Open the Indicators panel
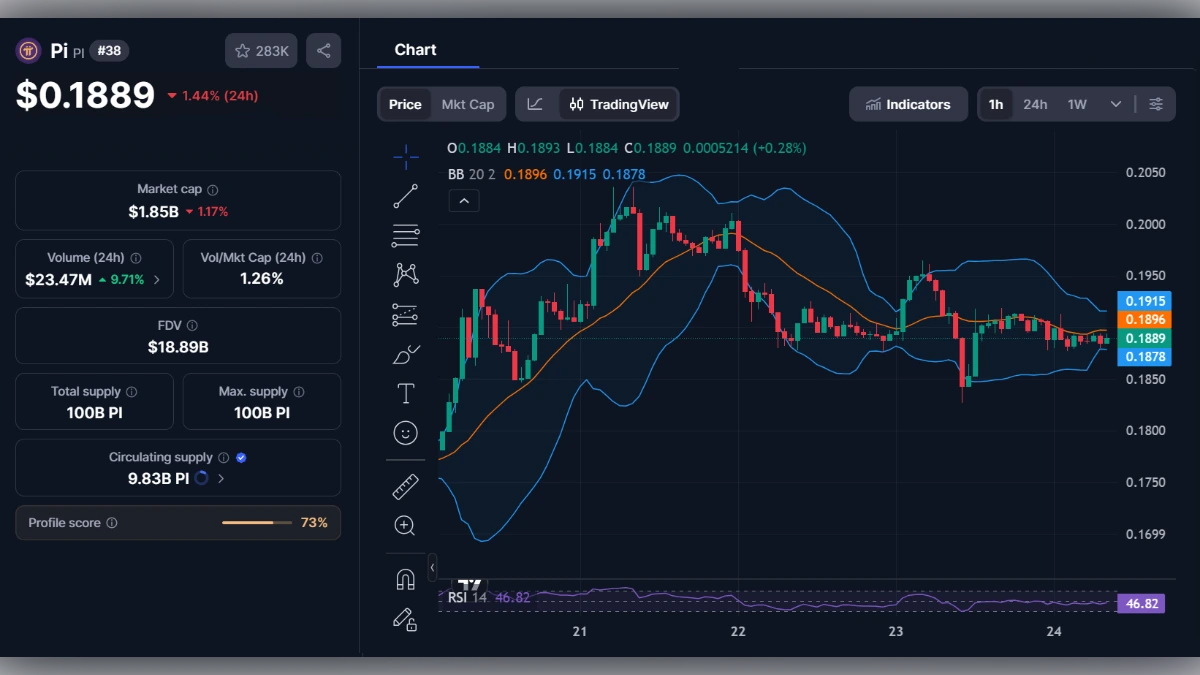 coord(908,103)
